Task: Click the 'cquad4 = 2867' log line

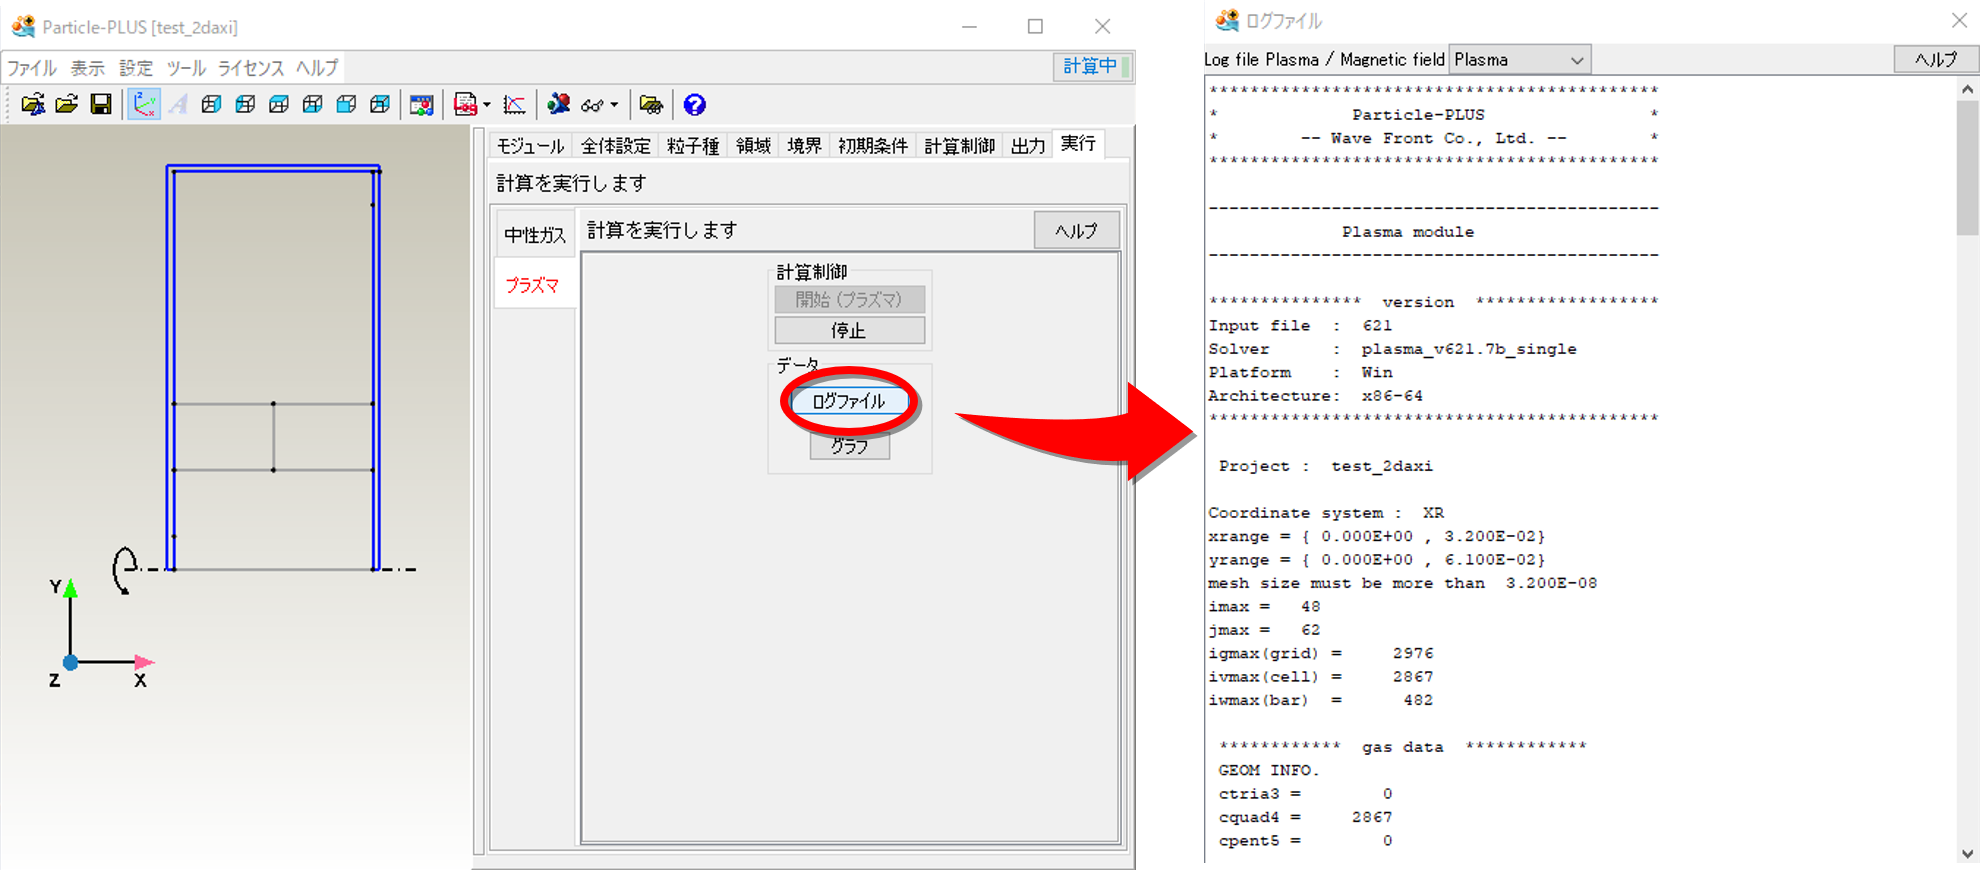Action: point(1306,817)
